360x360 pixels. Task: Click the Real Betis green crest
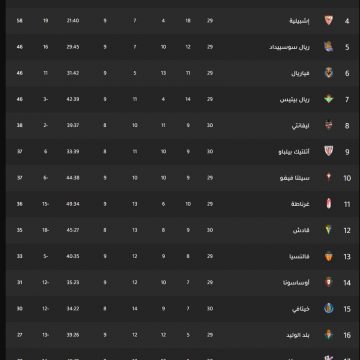pyautogui.click(x=329, y=99)
